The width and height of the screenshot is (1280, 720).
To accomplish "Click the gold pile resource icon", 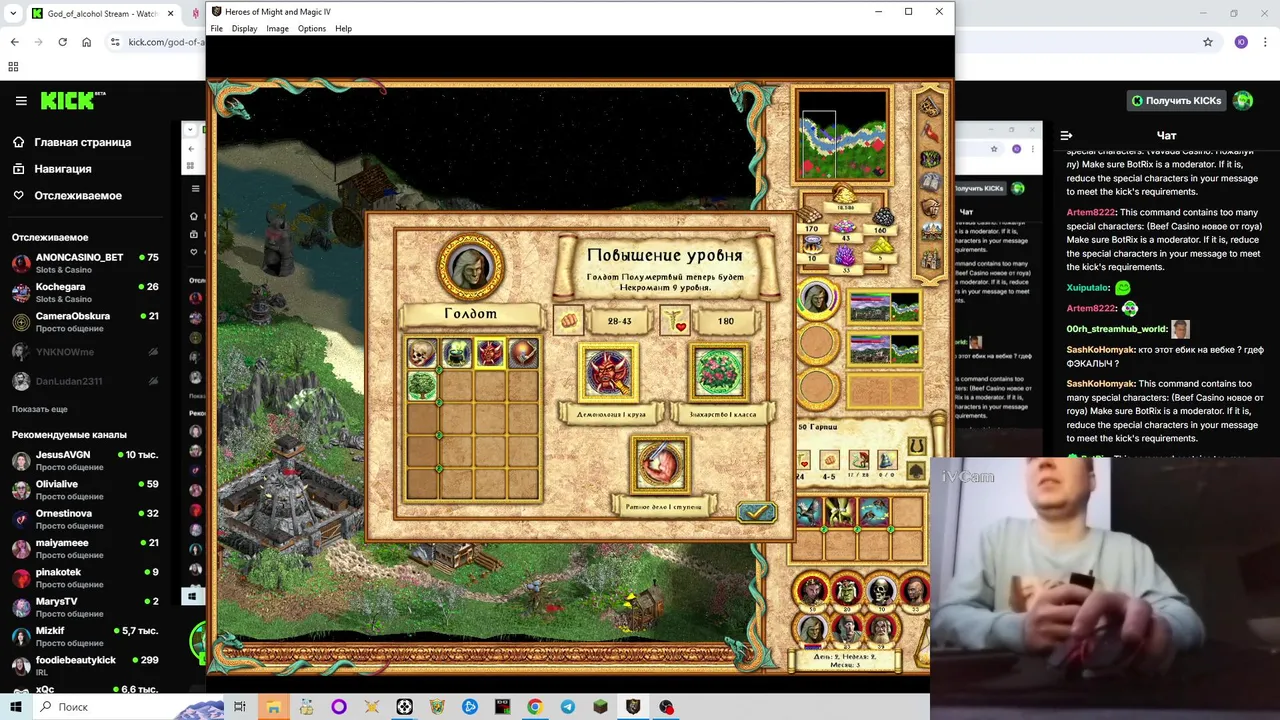I will (845, 194).
